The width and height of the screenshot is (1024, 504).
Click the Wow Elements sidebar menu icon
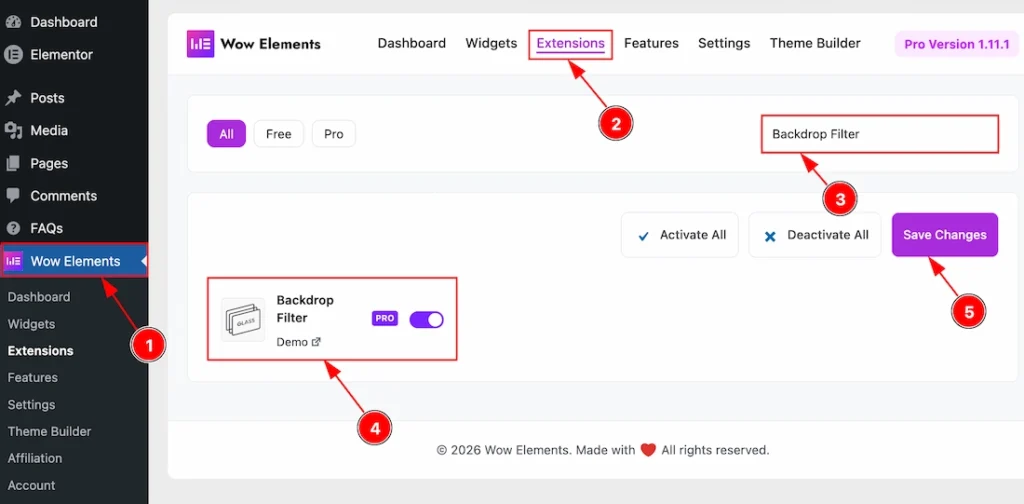pos(14,261)
